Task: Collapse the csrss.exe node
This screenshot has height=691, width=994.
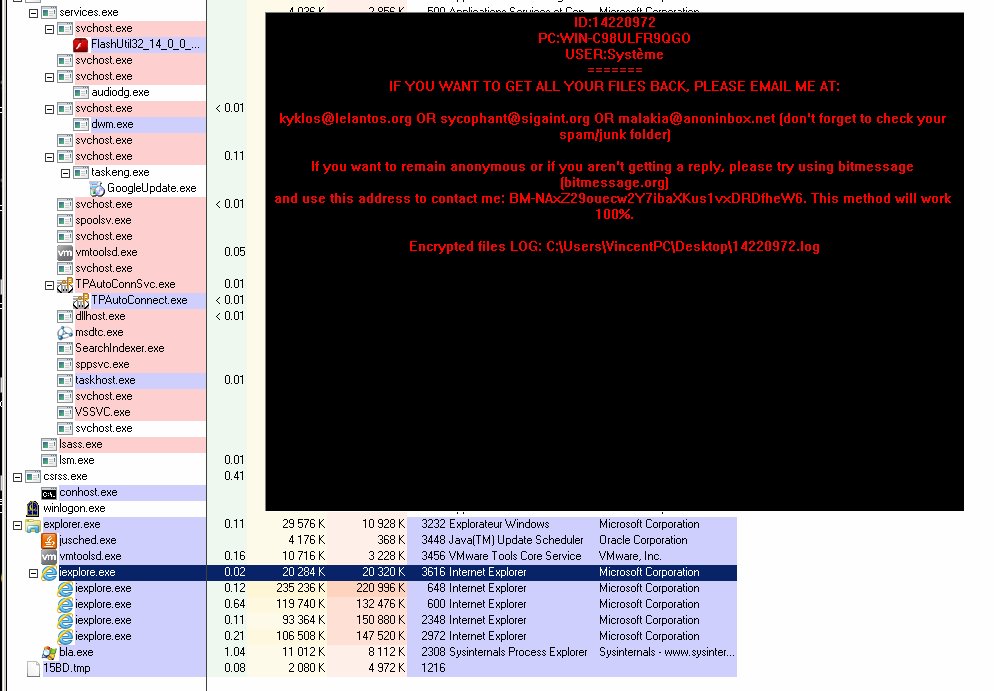Action: [17, 477]
